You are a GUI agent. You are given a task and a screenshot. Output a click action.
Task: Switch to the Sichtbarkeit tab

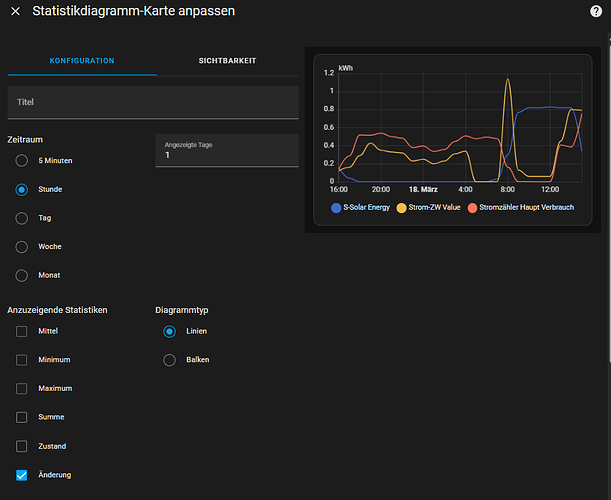(228, 61)
